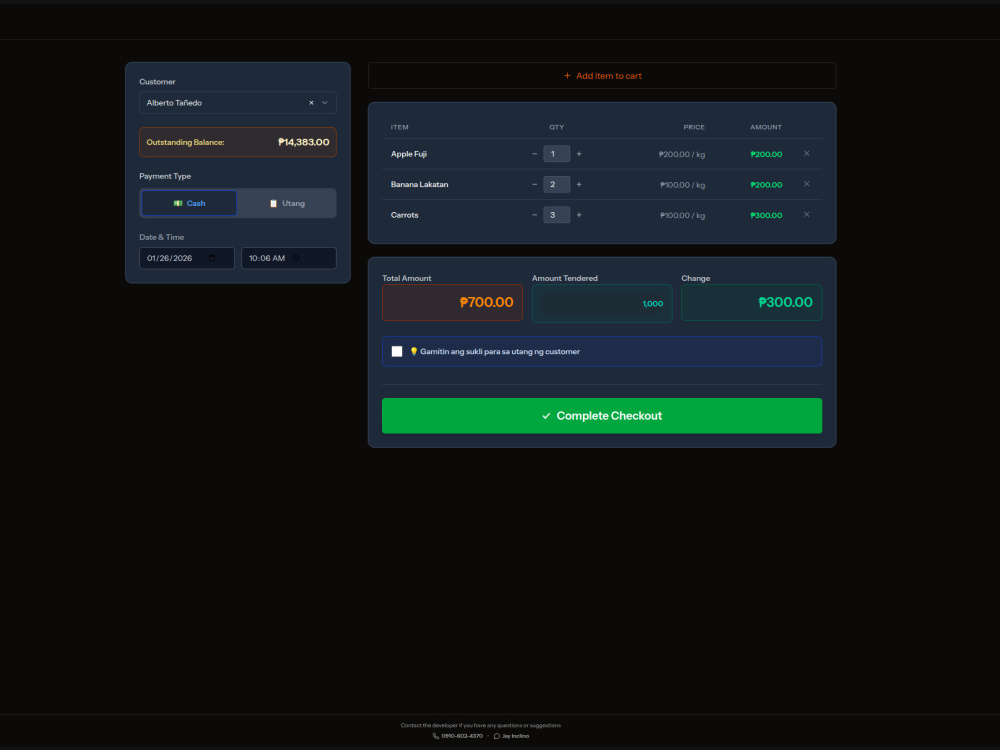Click the Carrots quantity field
Image resolution: width=1000 pixels, height=750 pixels.
tap(557, 215)
